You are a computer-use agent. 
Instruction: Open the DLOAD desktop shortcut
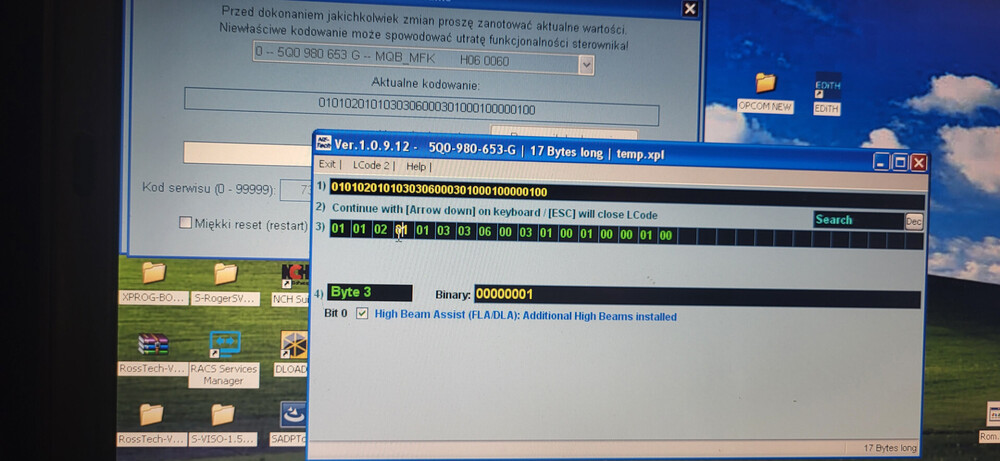point(293,345)
